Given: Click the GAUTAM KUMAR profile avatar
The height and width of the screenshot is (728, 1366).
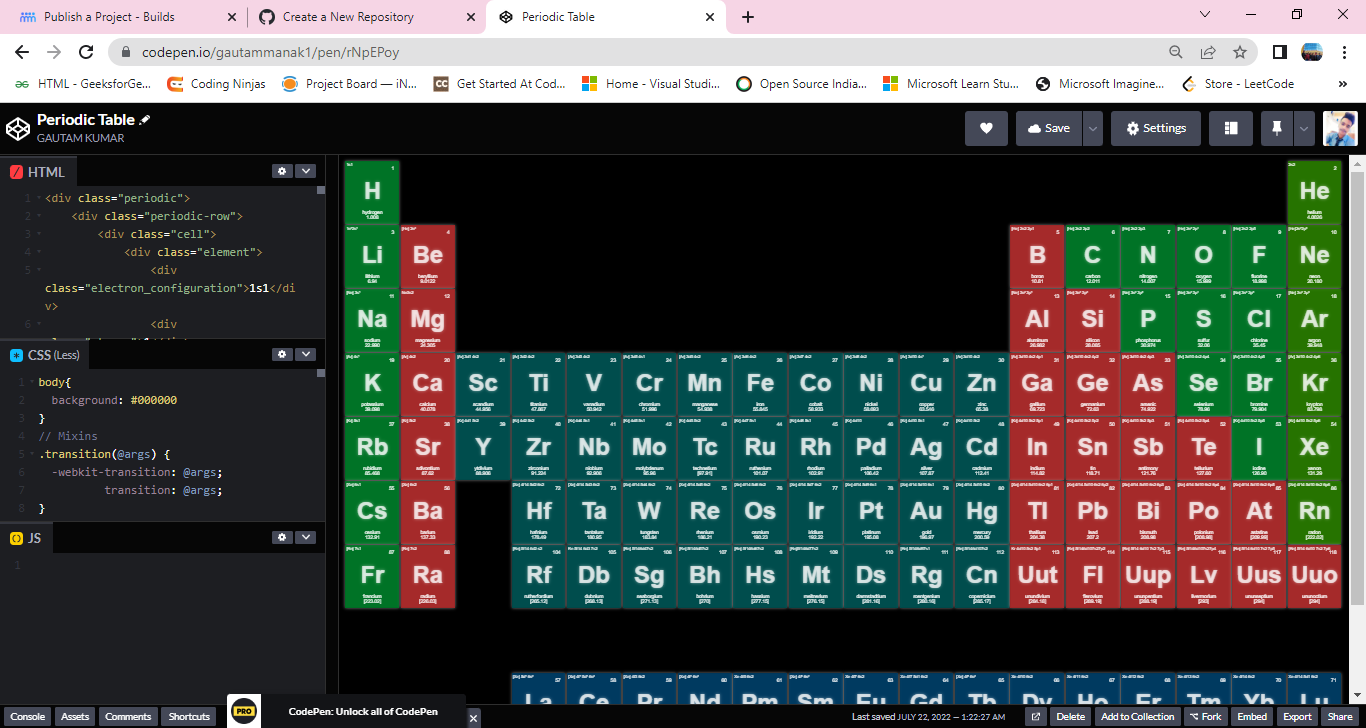Looking at the screenshot, I should 1339,128.
